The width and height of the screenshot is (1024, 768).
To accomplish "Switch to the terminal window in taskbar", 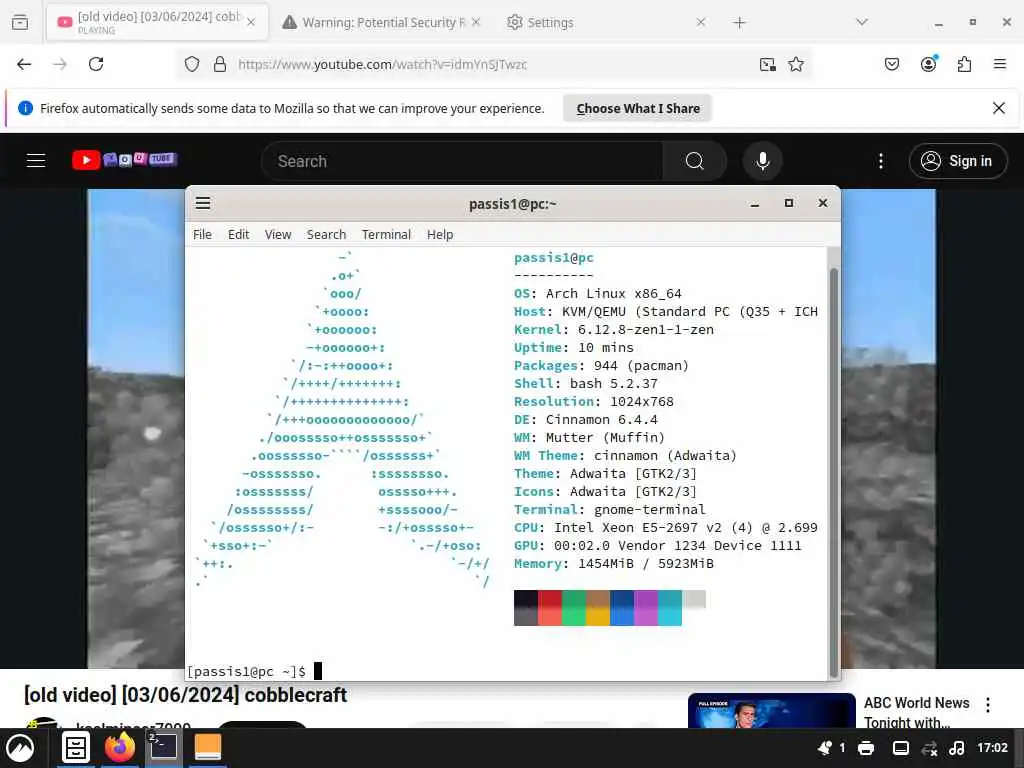I will (x=163, y=748).
